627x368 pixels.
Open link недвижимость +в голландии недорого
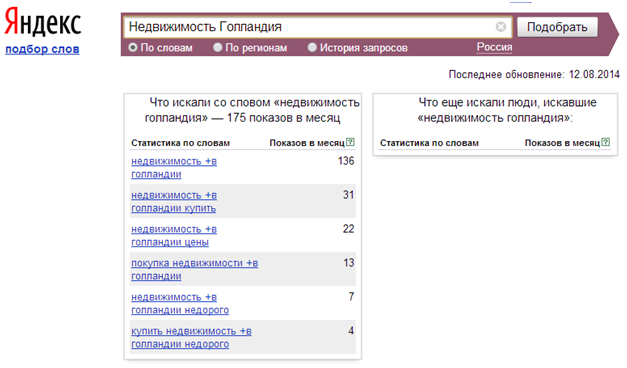pos(180,304)
